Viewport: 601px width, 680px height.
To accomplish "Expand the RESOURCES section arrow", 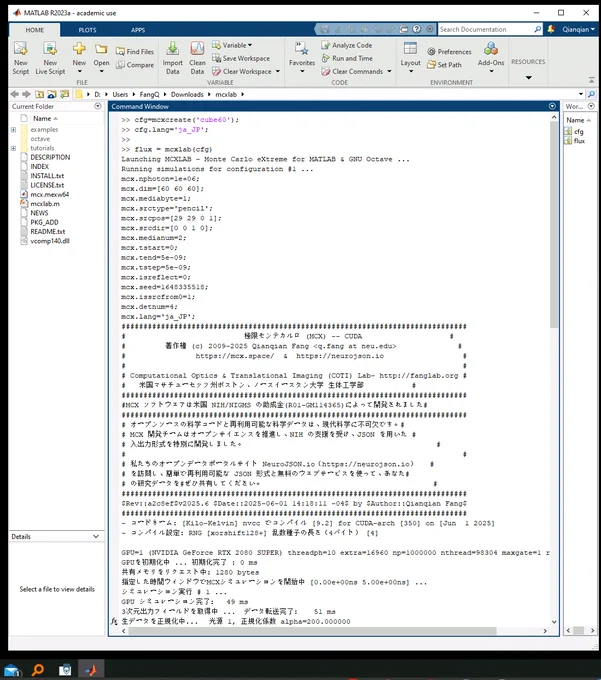I will point(528,78).
